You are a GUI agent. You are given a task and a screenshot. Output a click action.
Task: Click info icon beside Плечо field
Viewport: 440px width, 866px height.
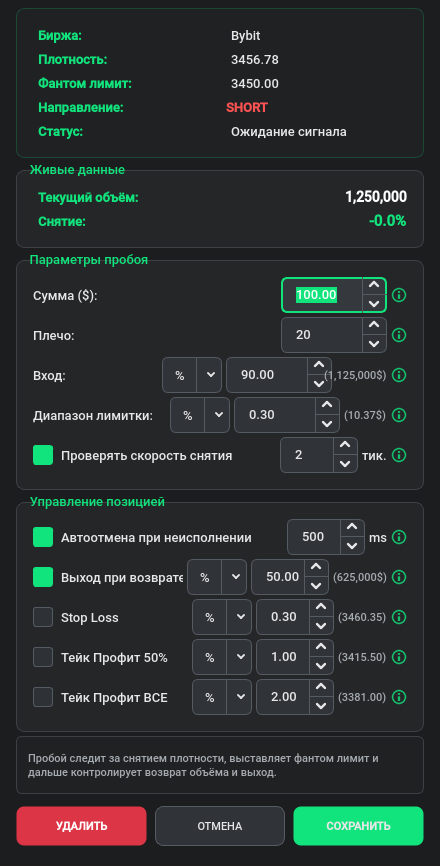point(399,335)
